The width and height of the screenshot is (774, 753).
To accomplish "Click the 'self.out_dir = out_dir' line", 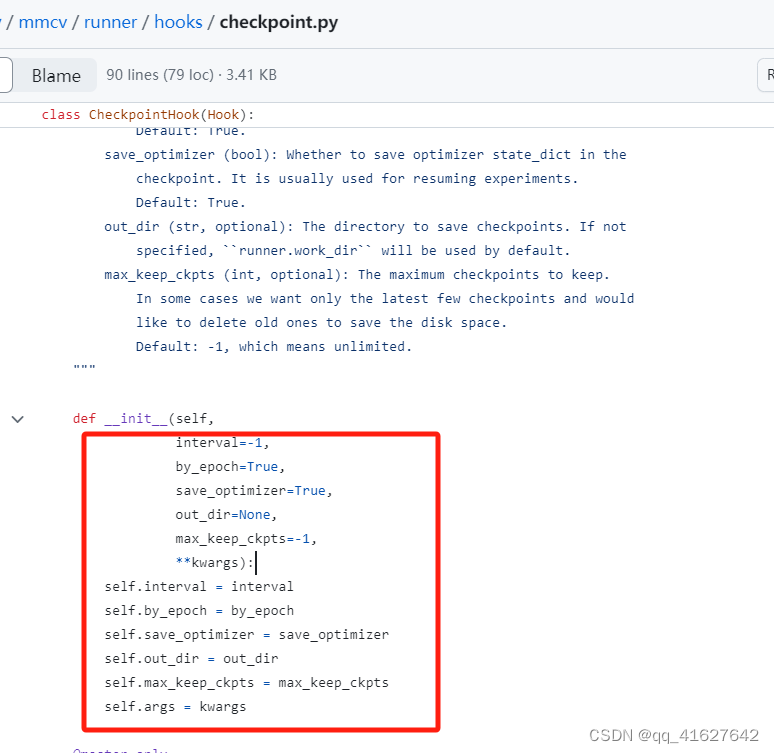I will point(191,659).
